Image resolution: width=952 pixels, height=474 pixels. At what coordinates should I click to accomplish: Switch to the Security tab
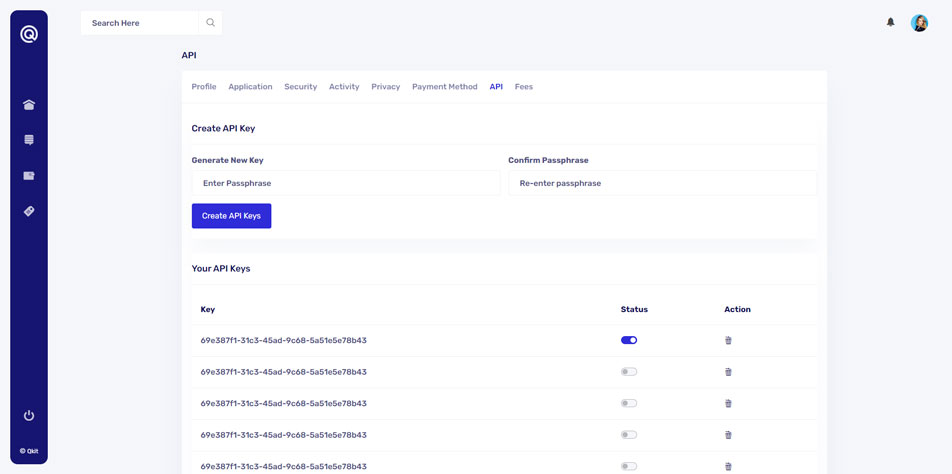[x=300, y=87]
